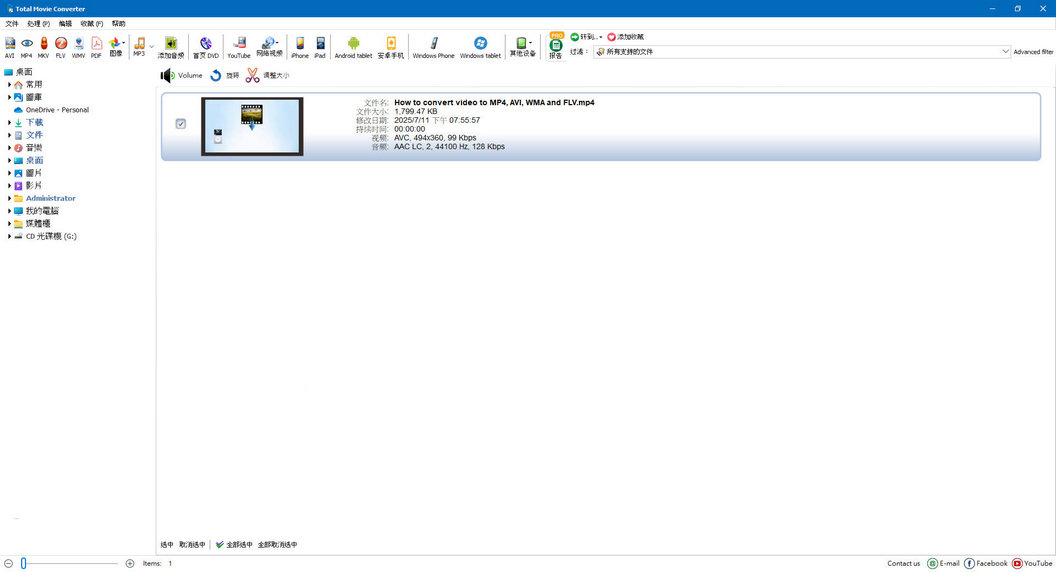This screenshot has height=572, width=1056.
Task: Select the video thumbnail preview
Action: tap(252, 126)
